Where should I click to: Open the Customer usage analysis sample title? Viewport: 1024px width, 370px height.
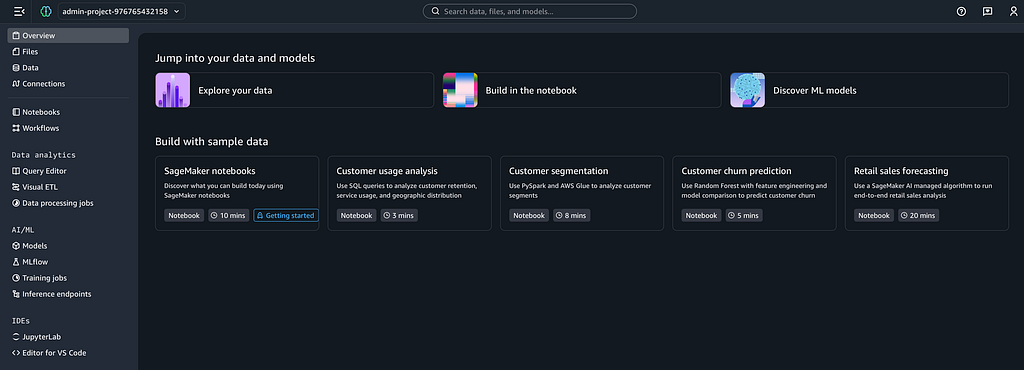click(x=387, y=171)
